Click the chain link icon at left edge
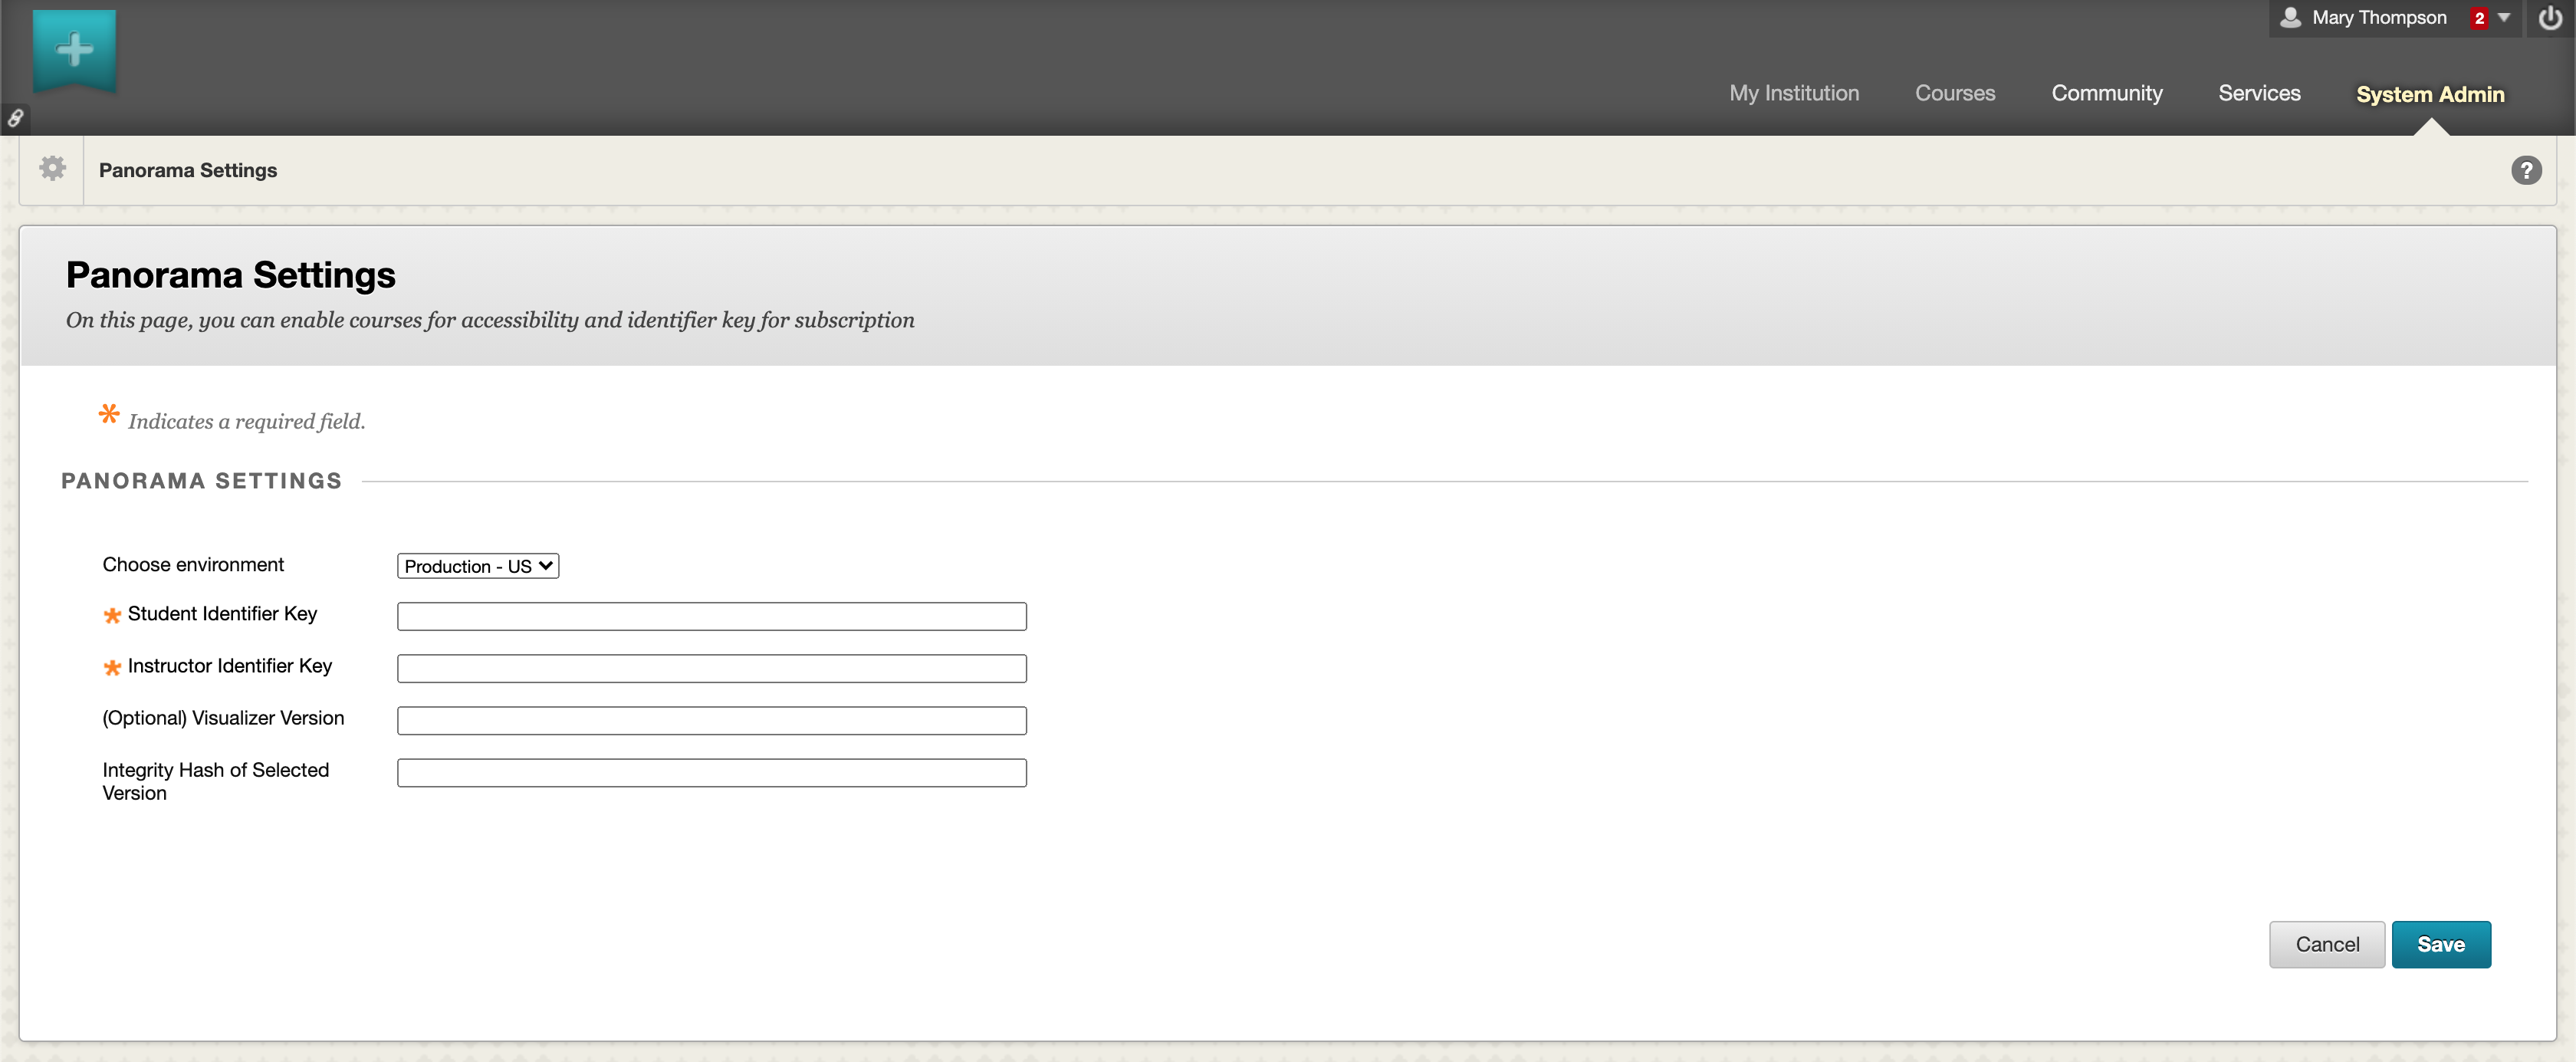Viewport: 2576px width, 1062px height. pyautogui.click(x=15, y=118)
